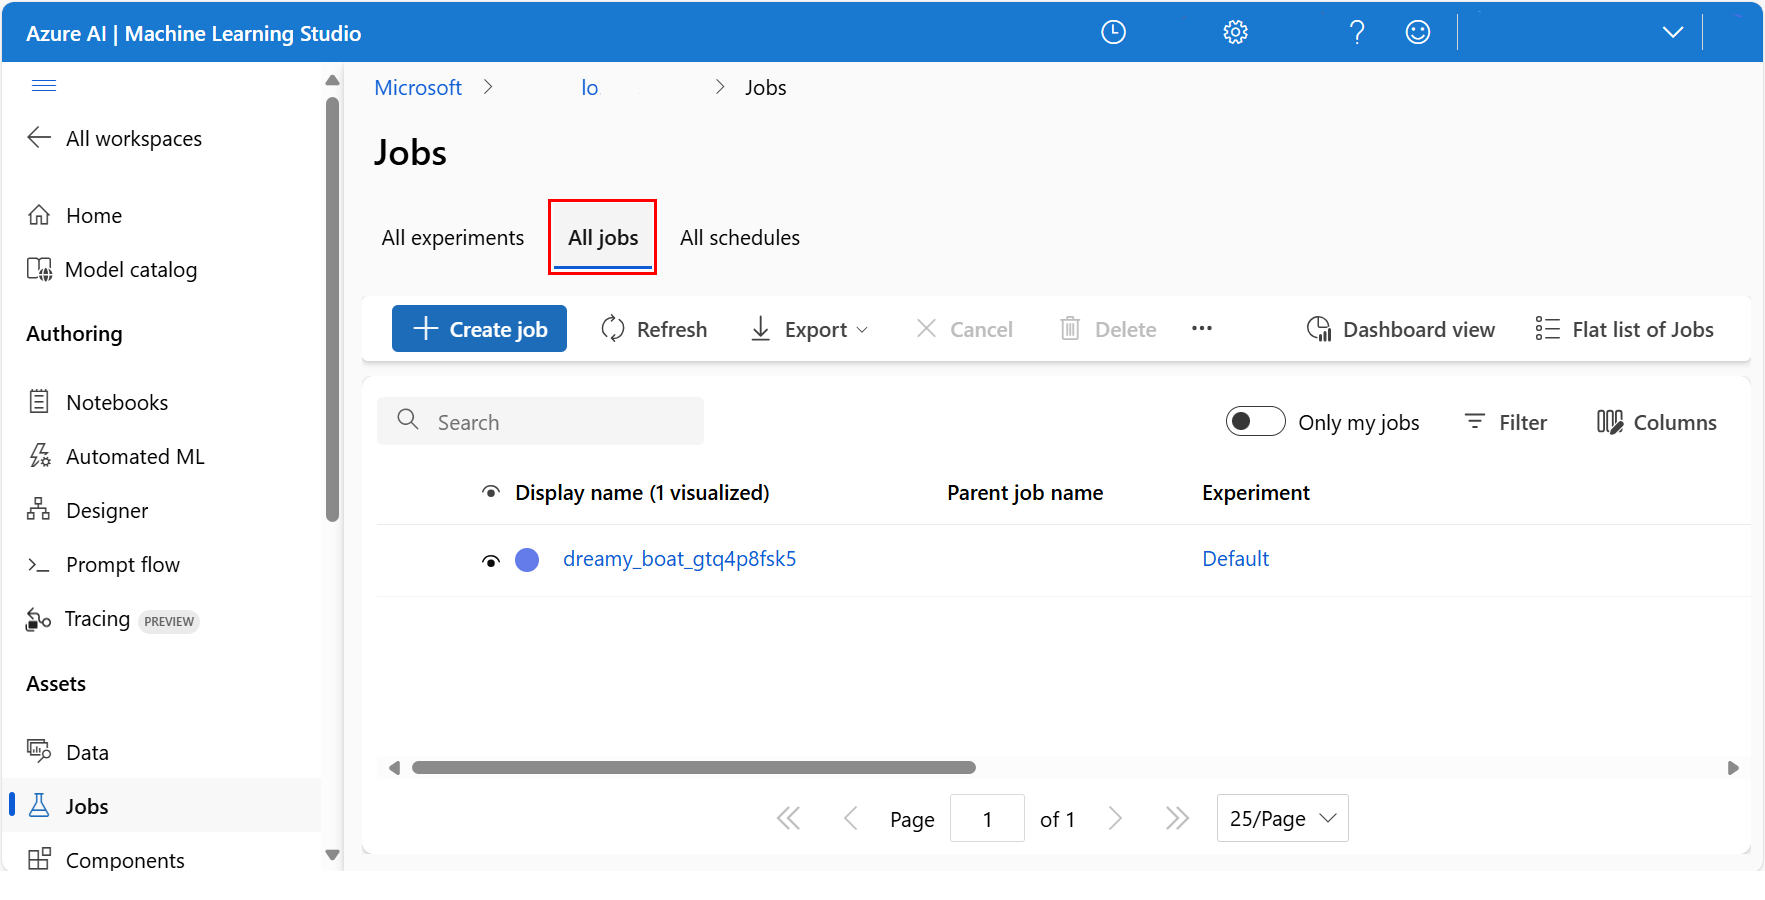Toggle visibility eye for dreamy_boat_gtq4p8fsk5 job
This screenshot has width=1765, height=900.
coord(490,561)
